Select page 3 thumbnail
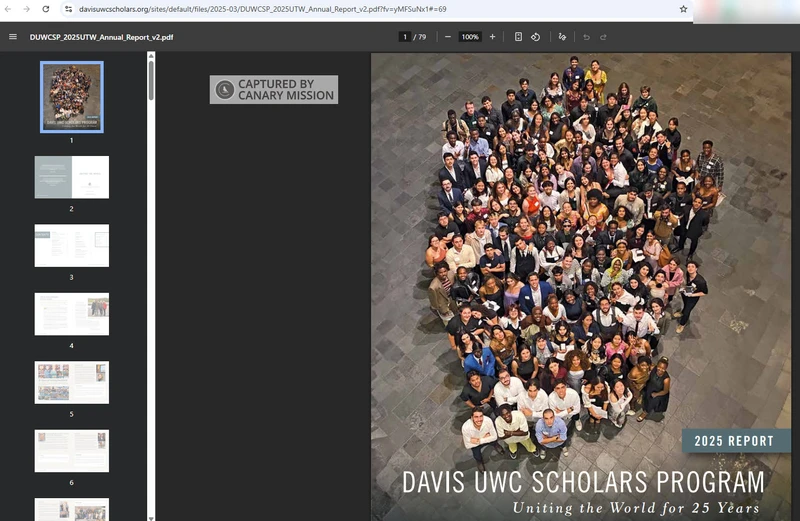 72,245
